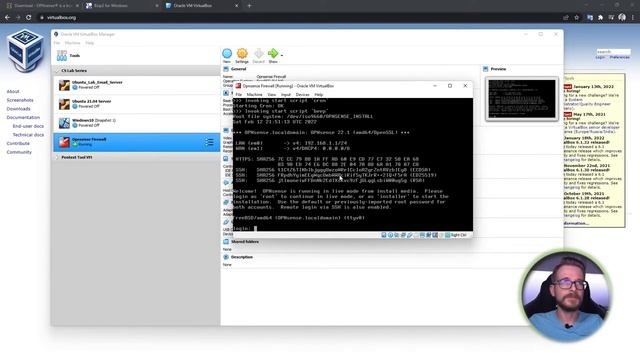Open machine tools menu icon on Opnsense row
The height and width of the screenshot is (360, 640).
point(209,142)
